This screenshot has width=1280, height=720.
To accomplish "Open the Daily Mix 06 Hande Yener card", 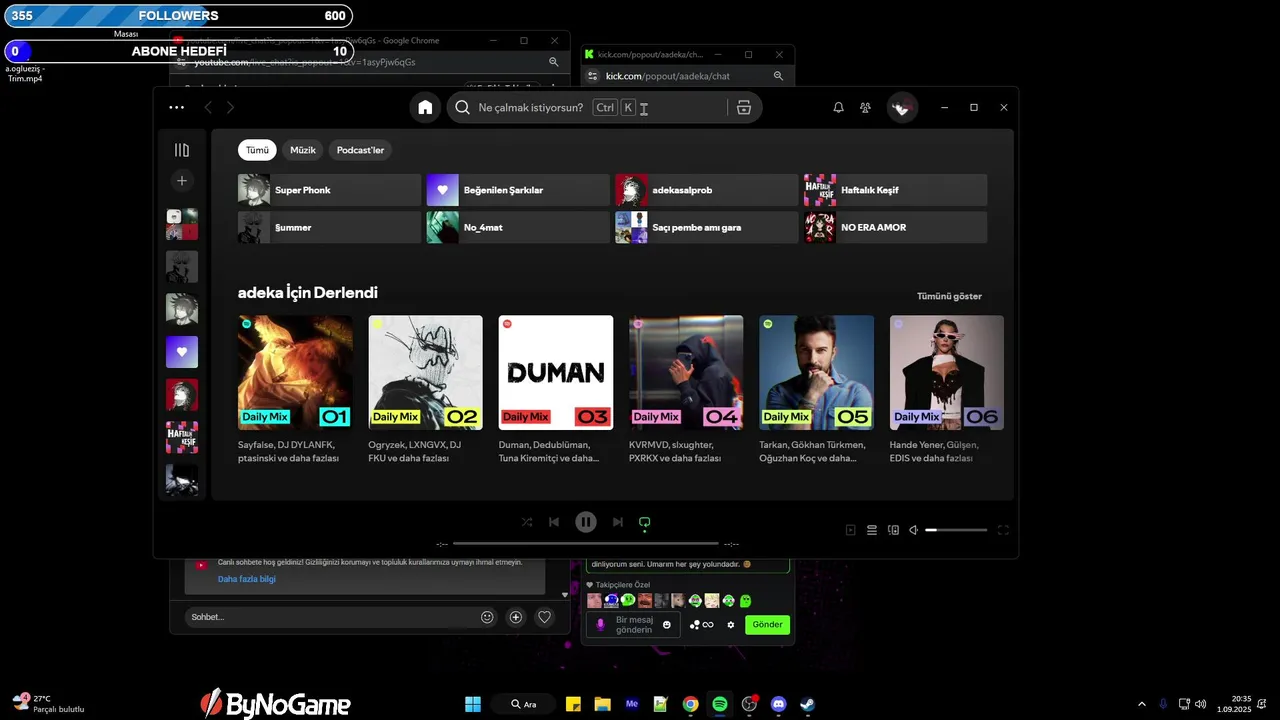I will pos(947,390).
